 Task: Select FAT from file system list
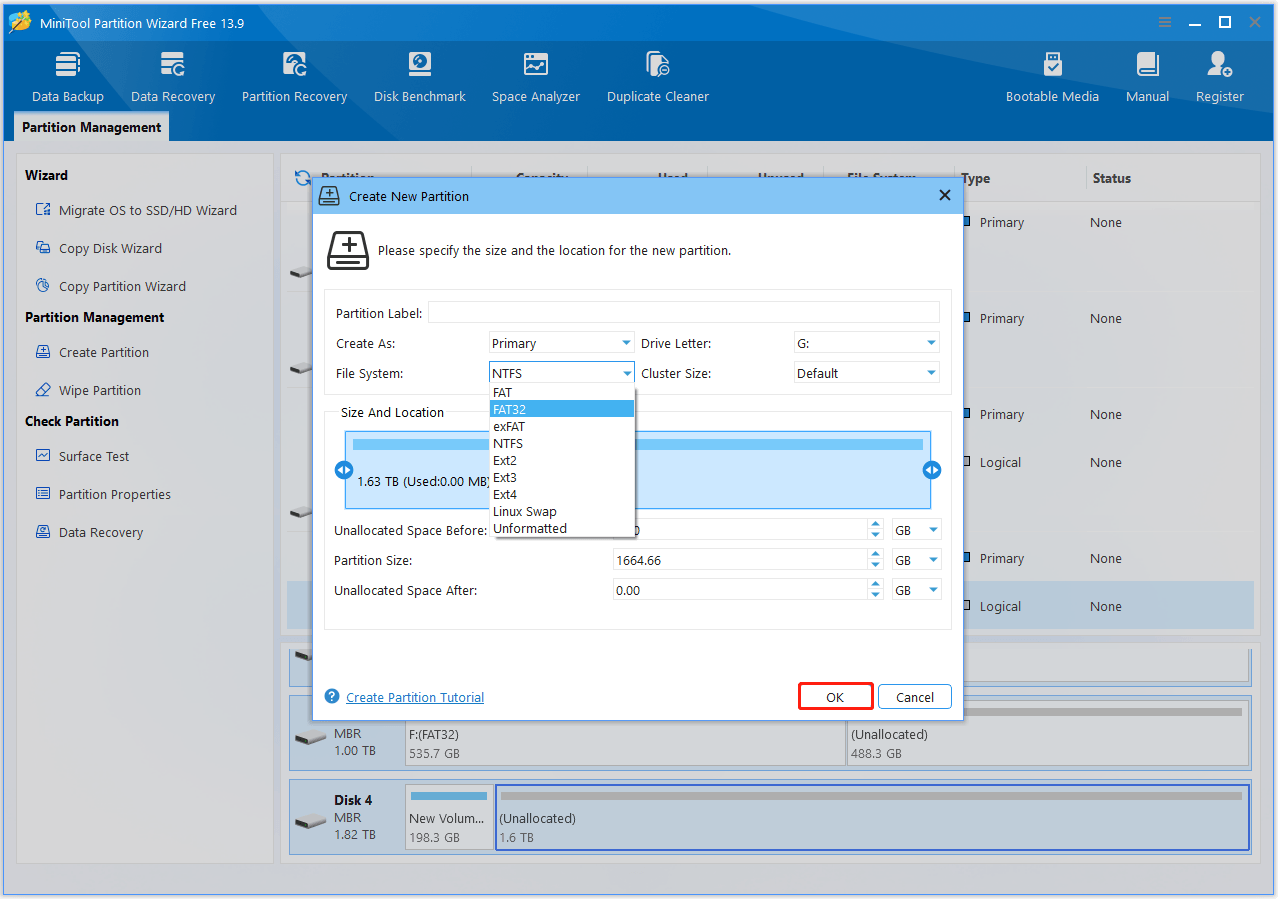(562, 392)
